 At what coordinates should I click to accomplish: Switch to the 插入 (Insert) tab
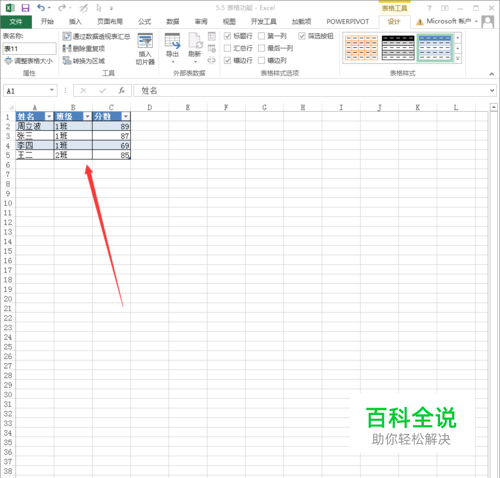click(x=75, y=22)
